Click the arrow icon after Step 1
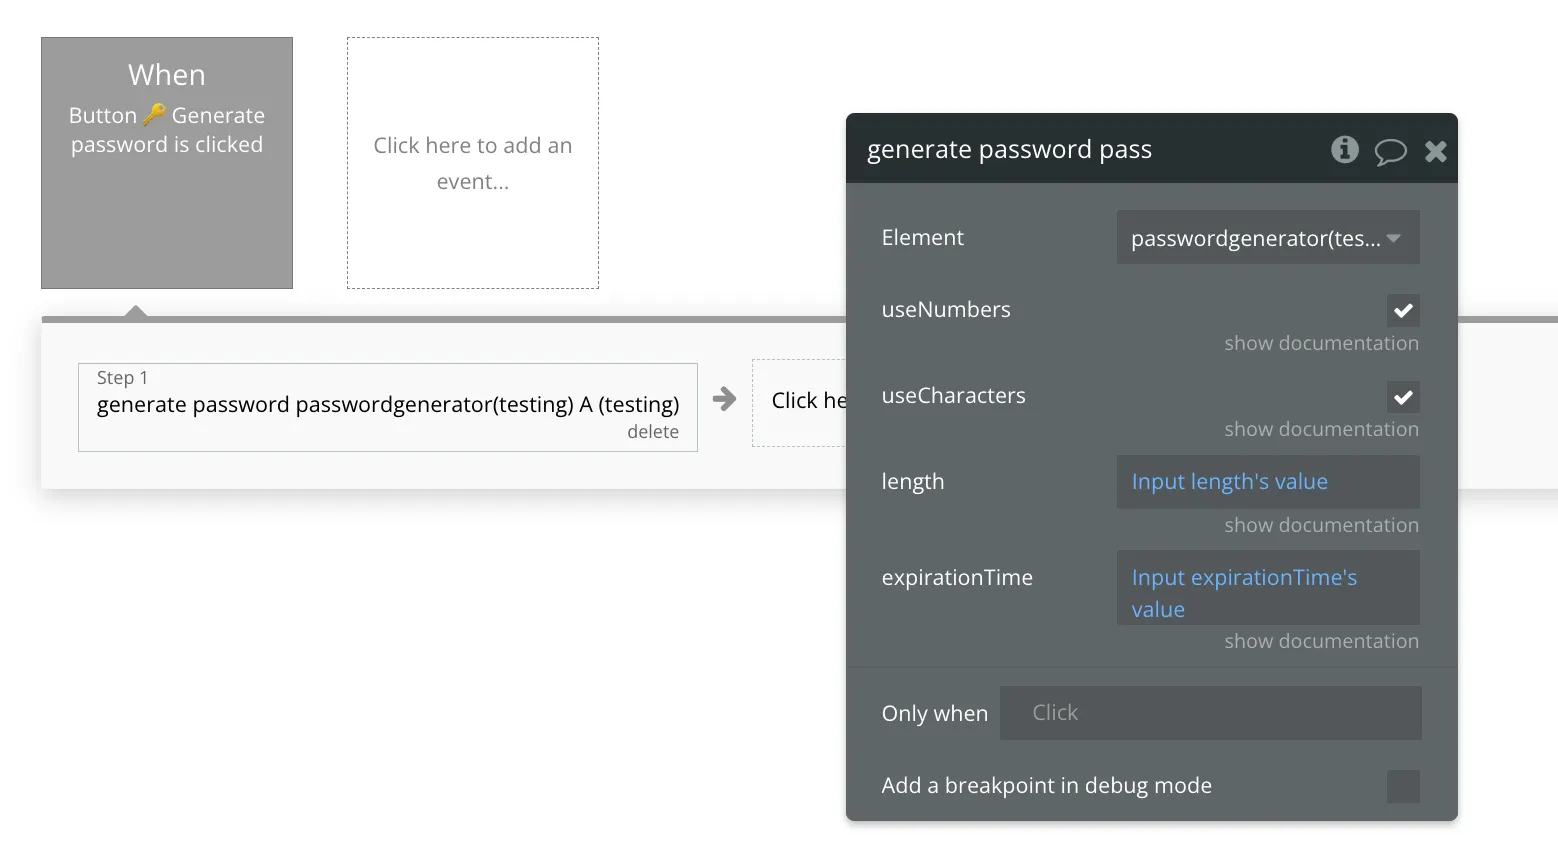1558x868 pixels. click(x=725, y=400)
